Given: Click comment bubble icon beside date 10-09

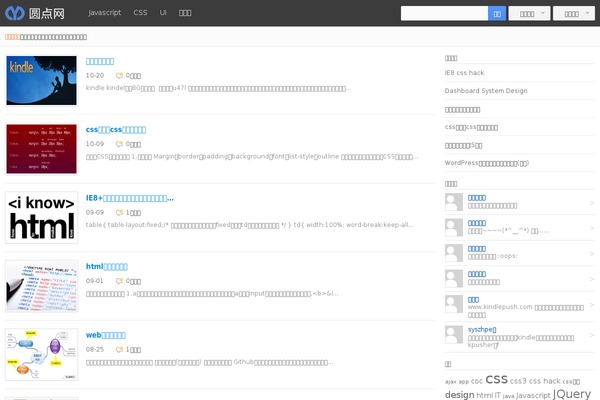Looking at the screenshot, I should point(119,144).
